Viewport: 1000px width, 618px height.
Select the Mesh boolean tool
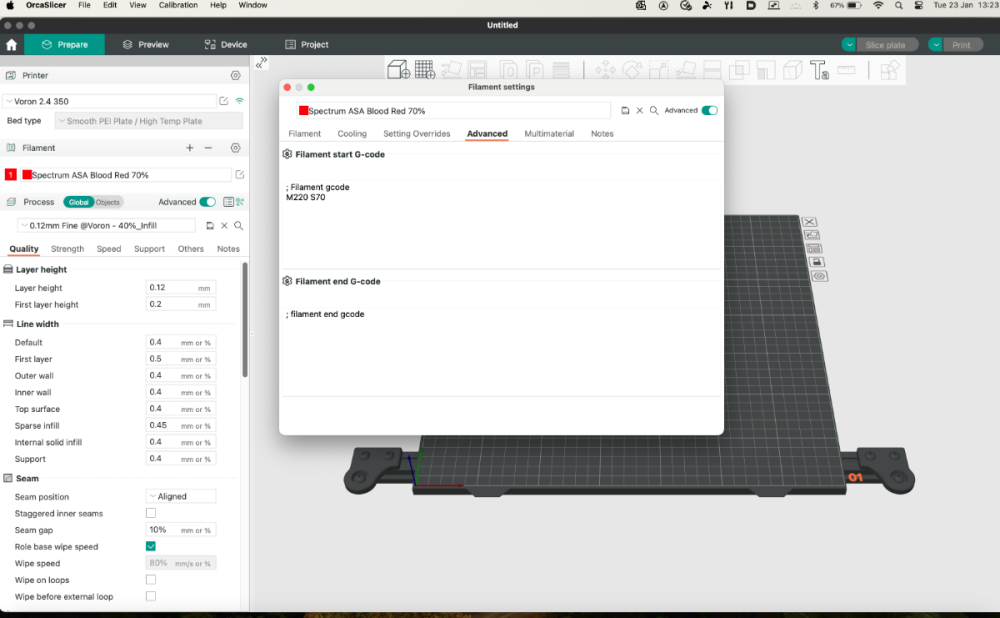[x=739, y=70]
